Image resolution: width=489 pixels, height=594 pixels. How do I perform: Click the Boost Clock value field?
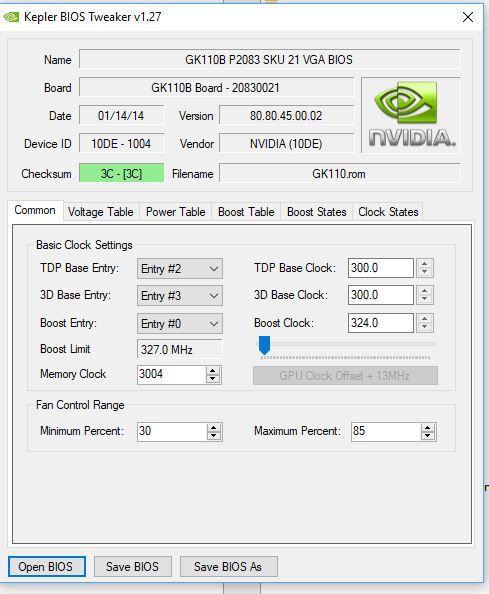tap(381, 323)
